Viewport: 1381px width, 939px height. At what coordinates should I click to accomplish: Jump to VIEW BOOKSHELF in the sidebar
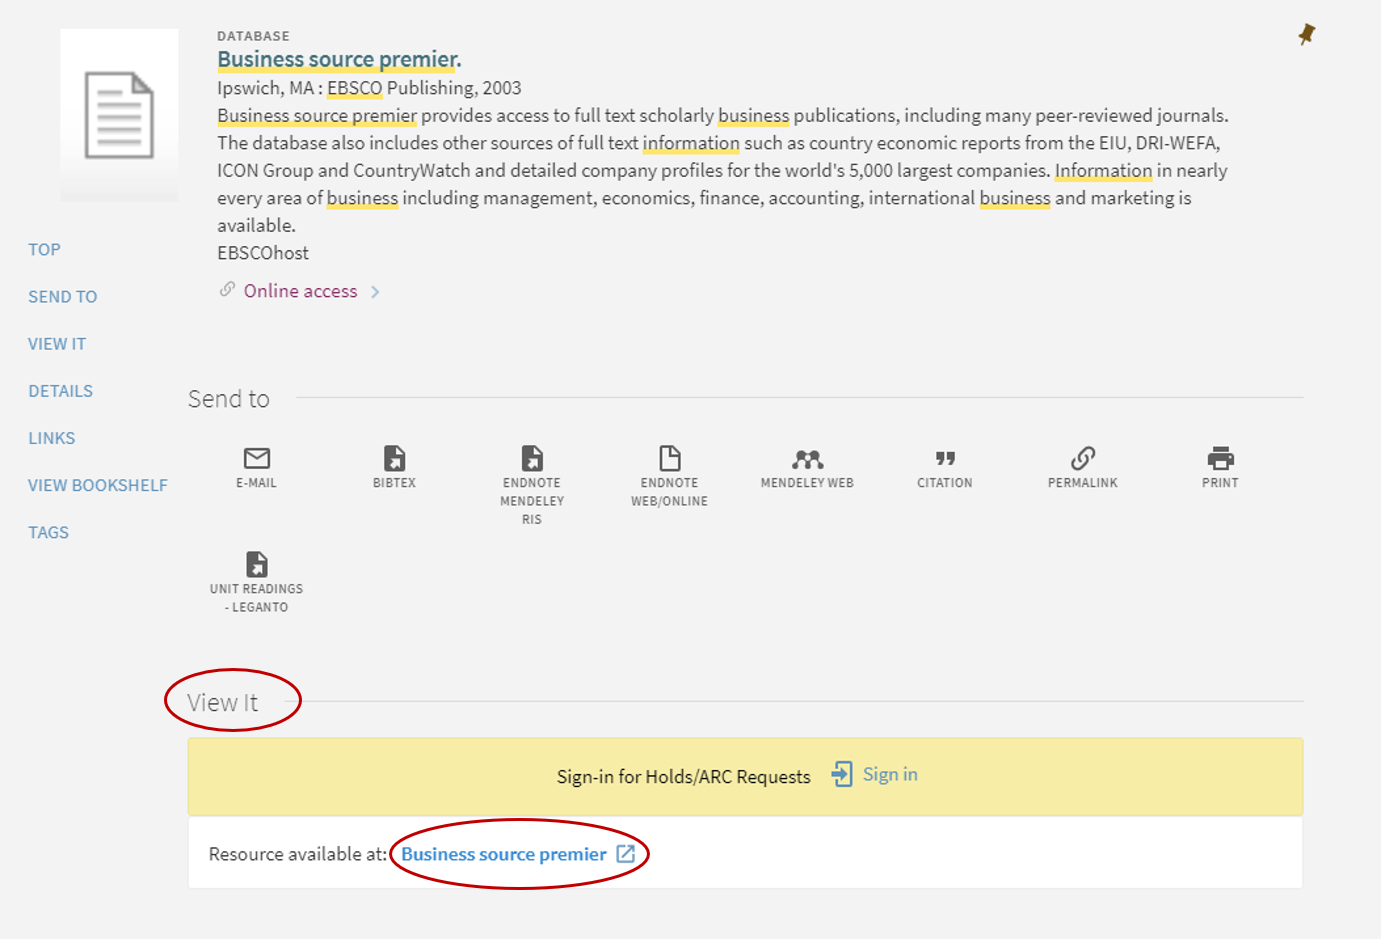tap(97, 485)
